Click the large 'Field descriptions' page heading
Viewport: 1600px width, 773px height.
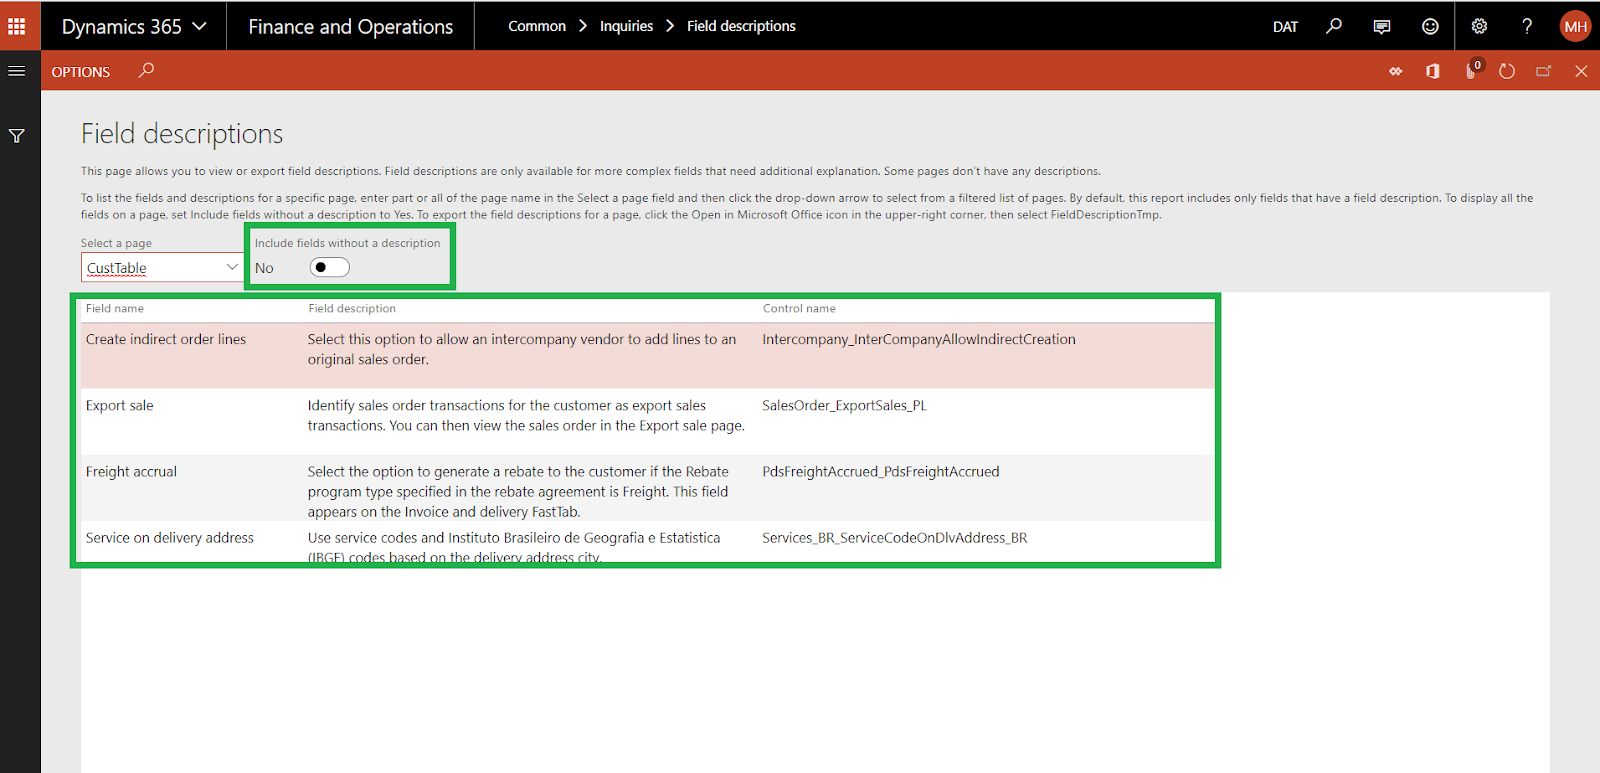[182, 134]
